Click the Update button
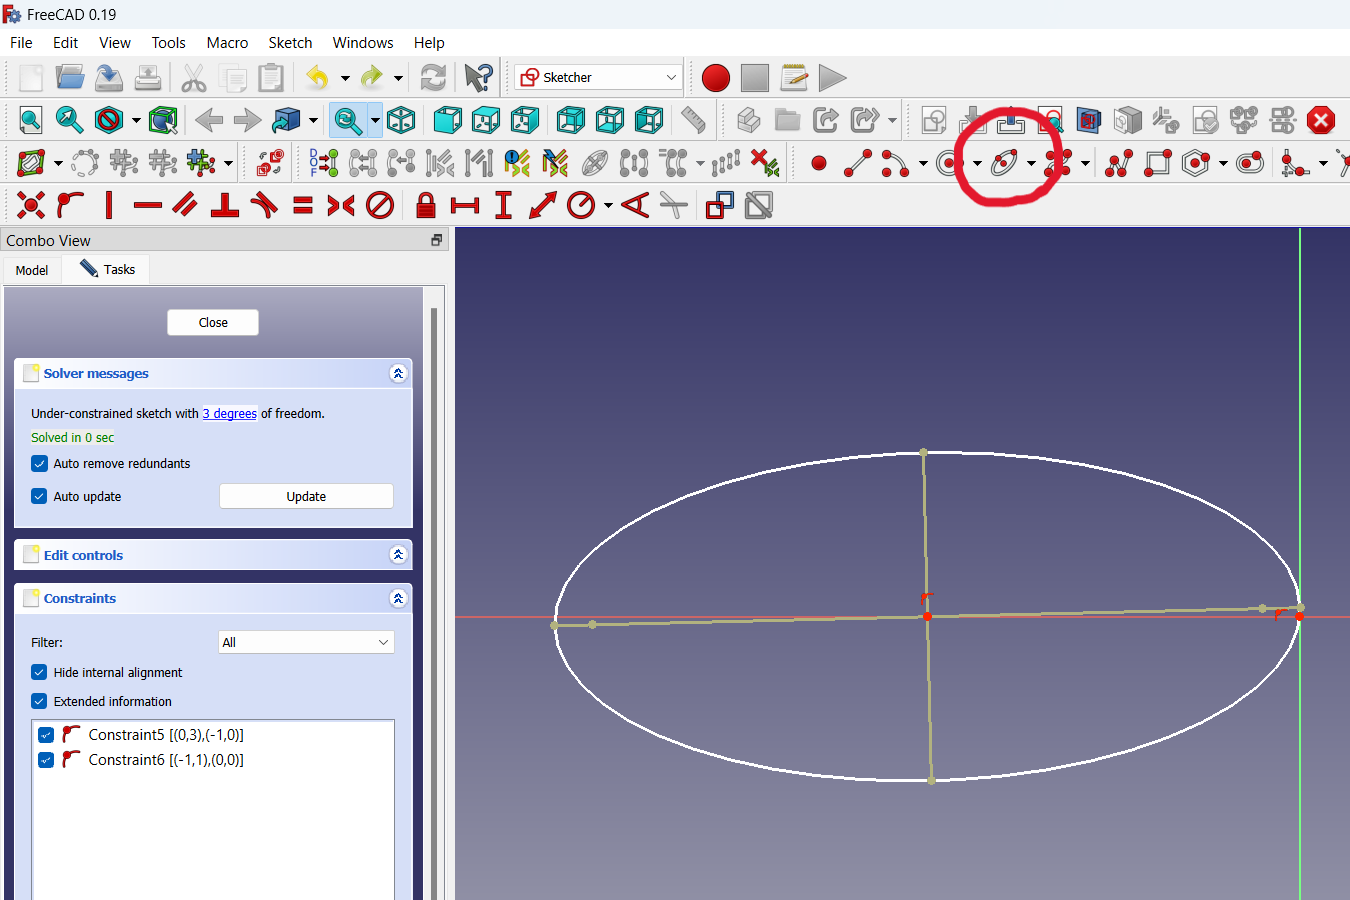 tap(306, 496)
